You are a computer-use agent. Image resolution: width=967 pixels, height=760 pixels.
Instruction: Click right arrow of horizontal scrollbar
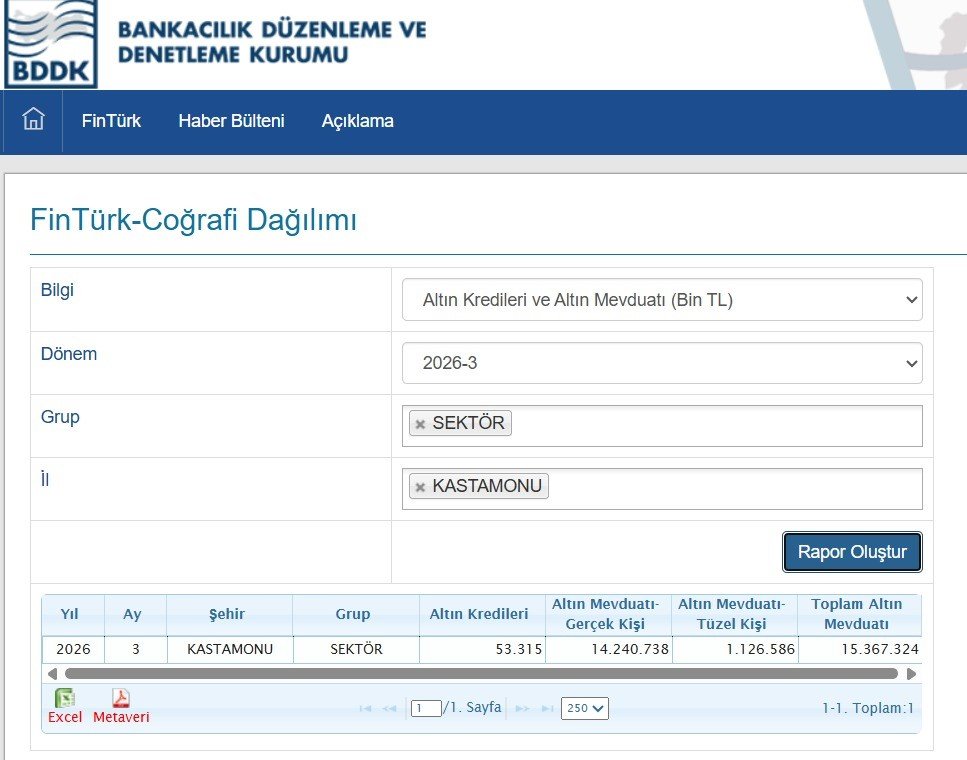coord(911,674)
